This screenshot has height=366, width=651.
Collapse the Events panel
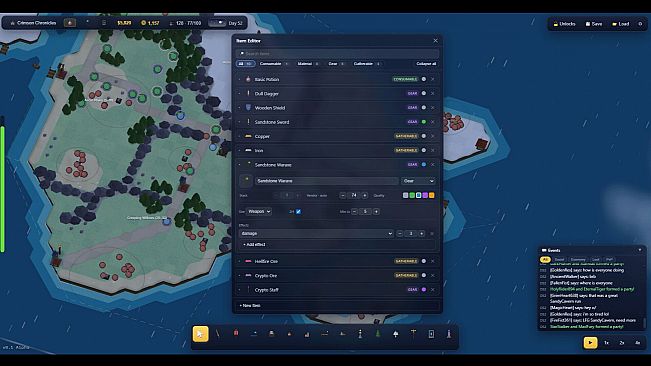640,250
